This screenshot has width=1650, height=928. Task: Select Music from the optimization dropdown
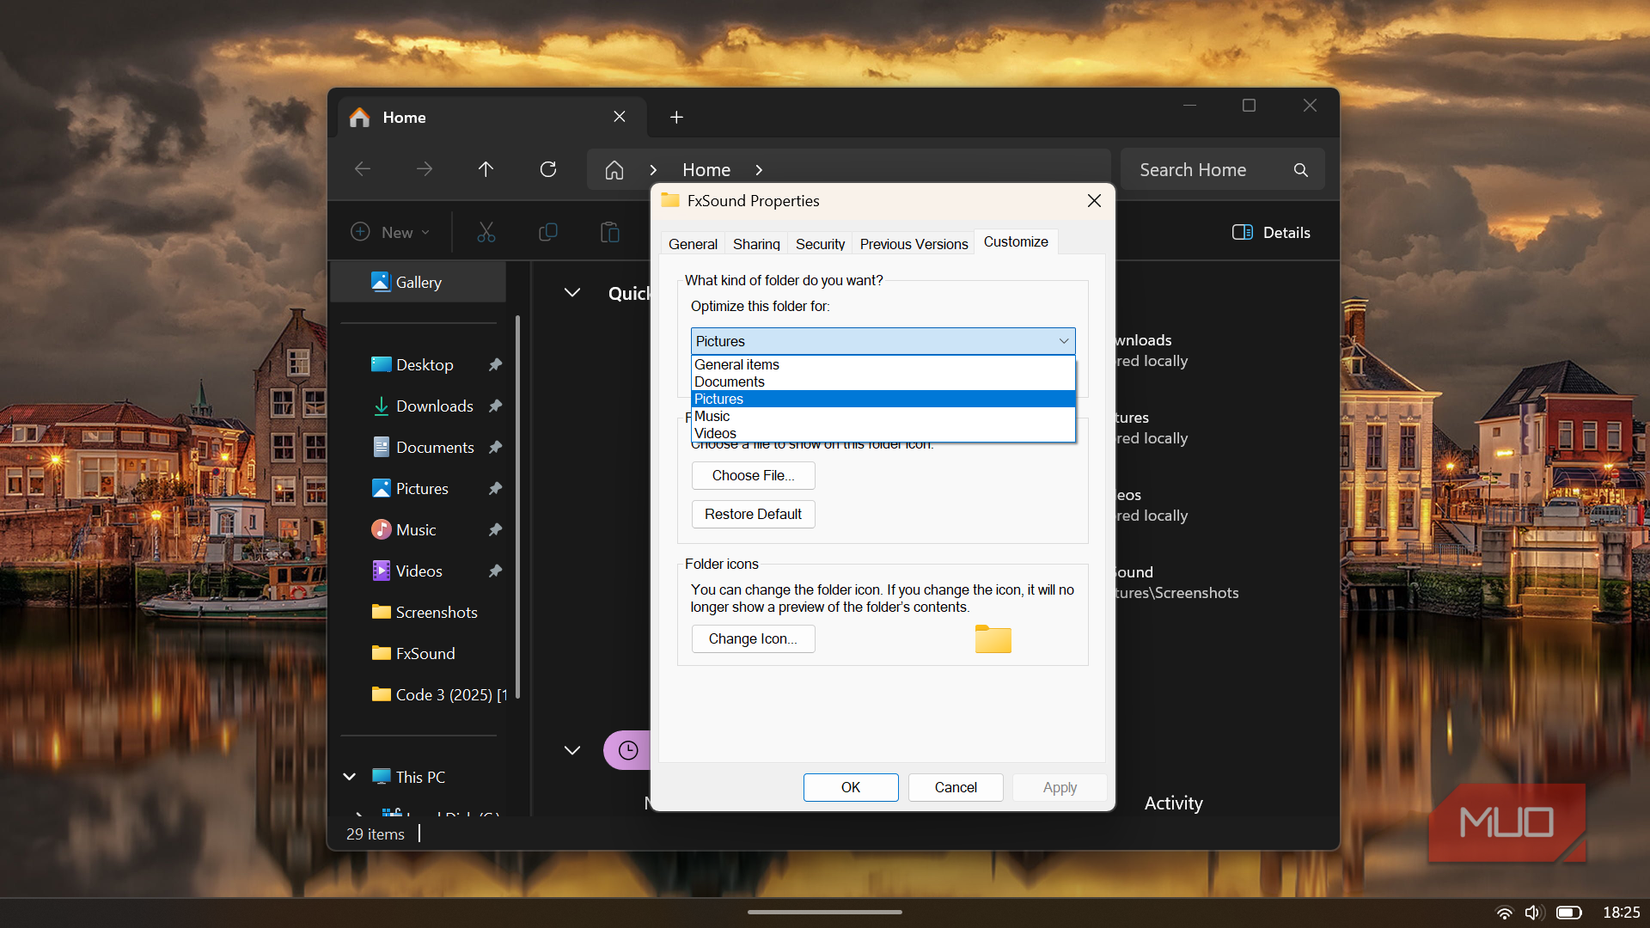point(712,416)
